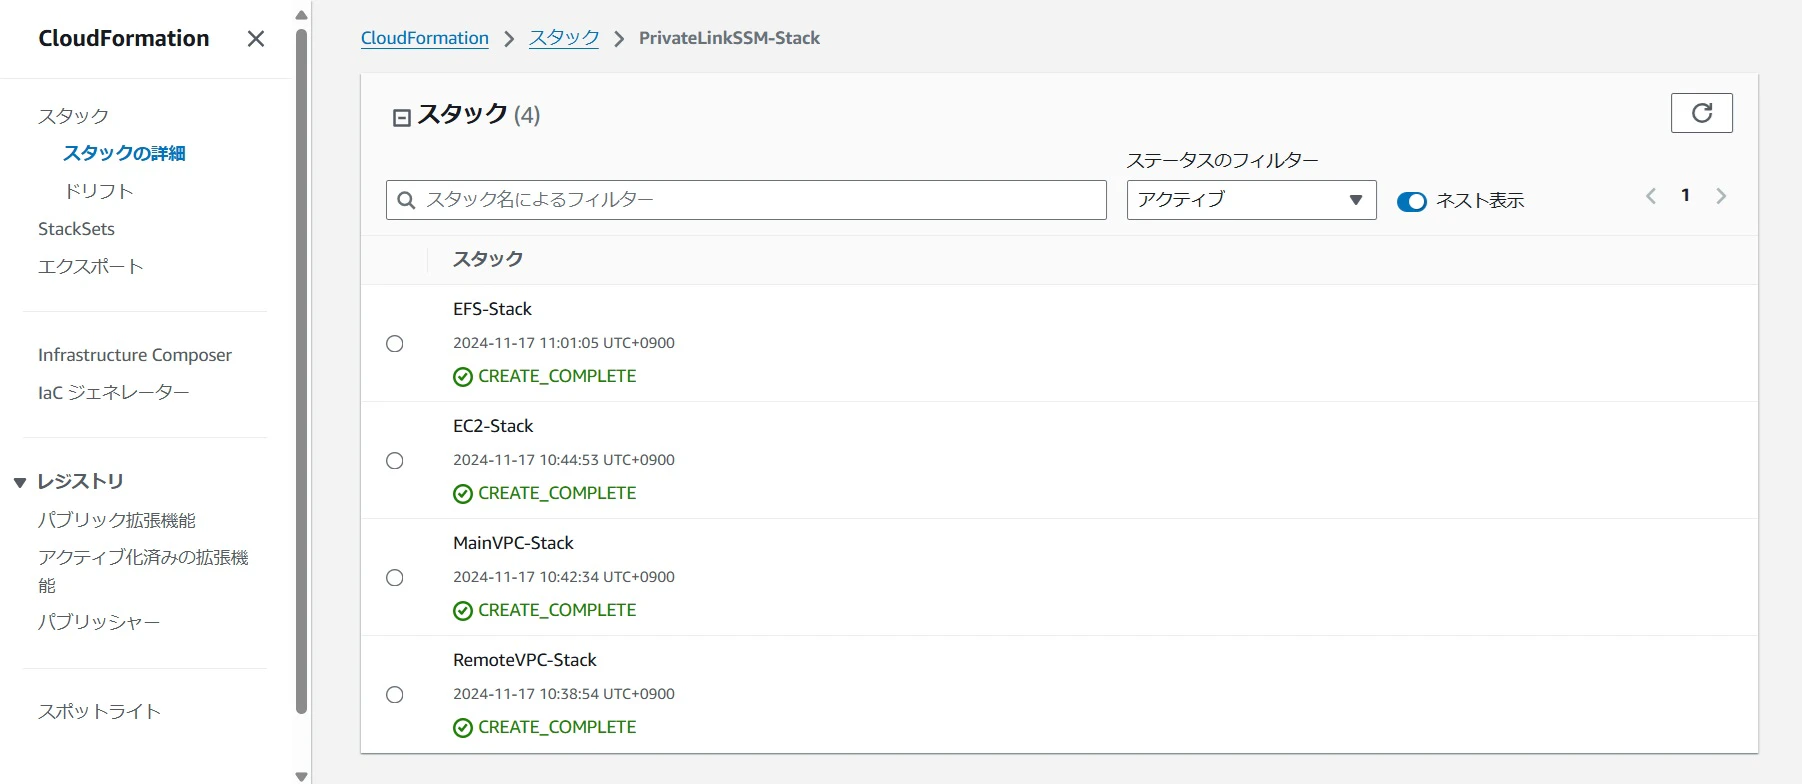Click the RemoteVPC-Stack timestamp 10:38:54
This screenshot has height=784, width=1802.
coord(564,694)
